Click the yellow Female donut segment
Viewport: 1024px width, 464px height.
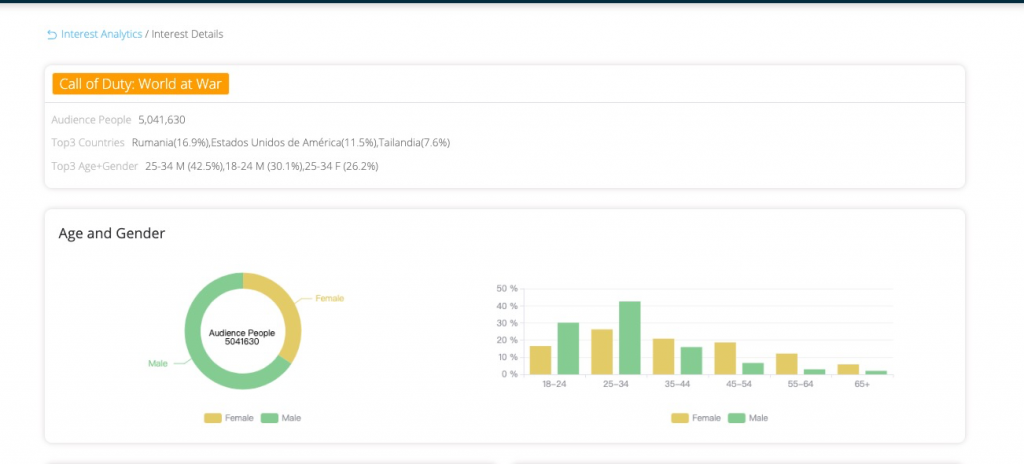pyautogui.click(x=291, y=314)
